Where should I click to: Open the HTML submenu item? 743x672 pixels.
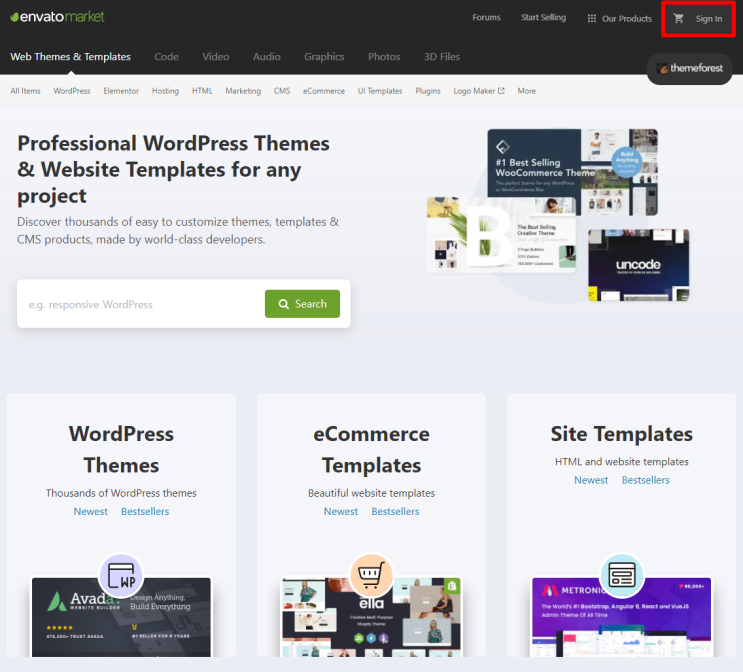pyautogui.click(x=202, y=91)
